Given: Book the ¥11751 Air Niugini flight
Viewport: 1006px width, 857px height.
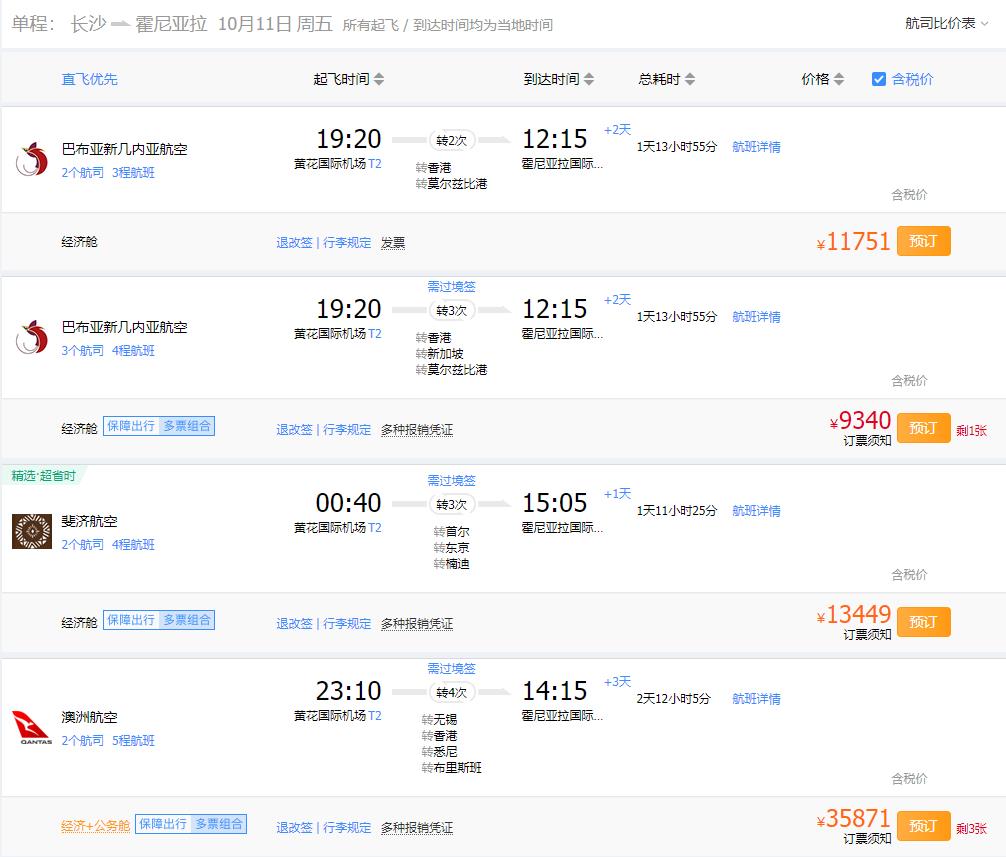Looking at the screenshot, I should click(x=923, y=241).
